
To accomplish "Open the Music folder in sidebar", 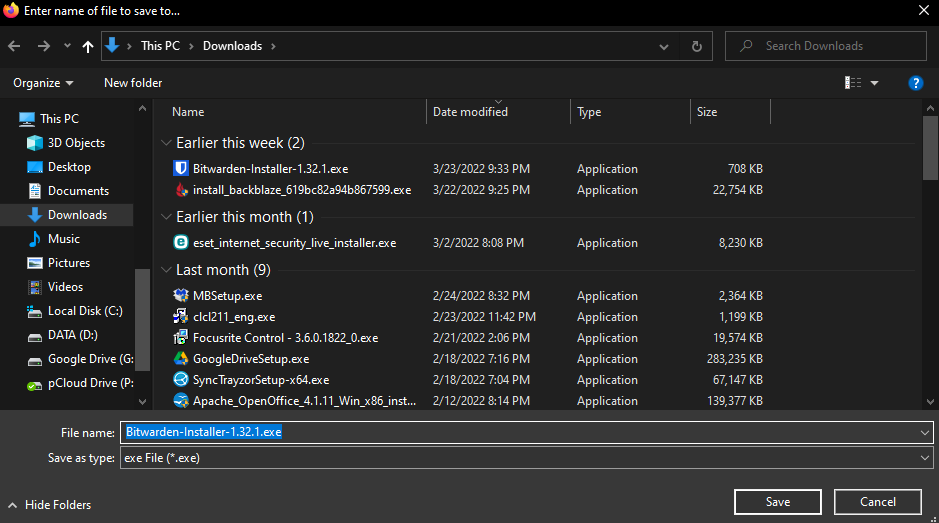I will (64, 239).
